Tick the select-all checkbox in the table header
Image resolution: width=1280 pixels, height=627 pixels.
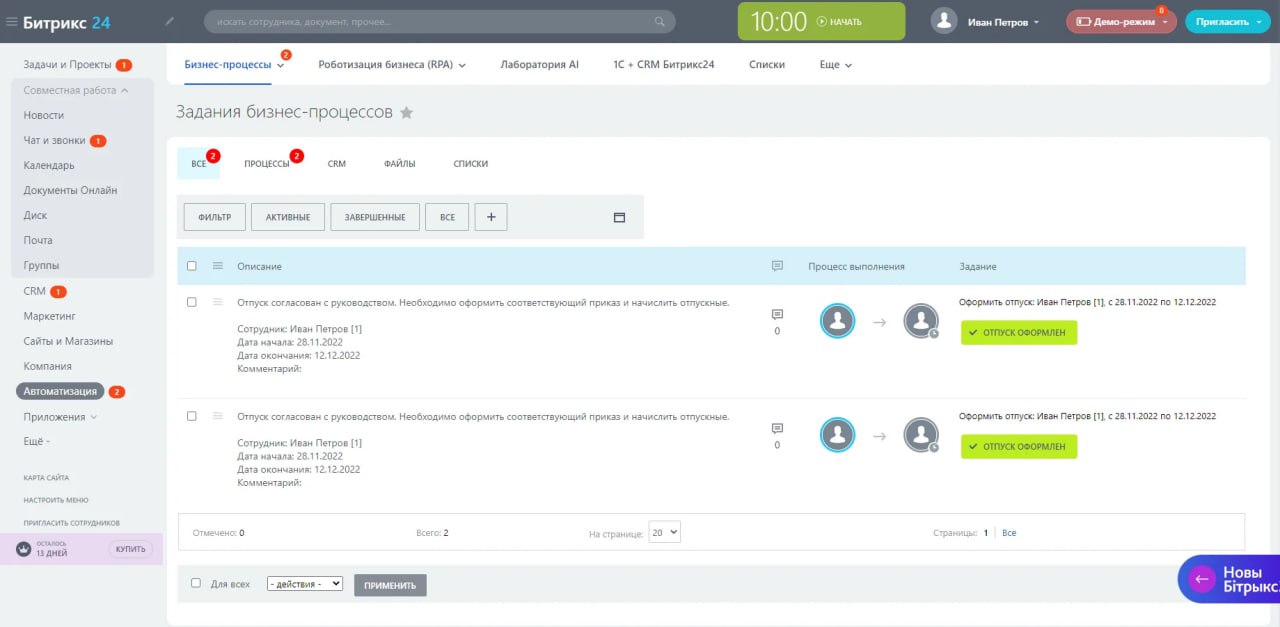(192, 266)
